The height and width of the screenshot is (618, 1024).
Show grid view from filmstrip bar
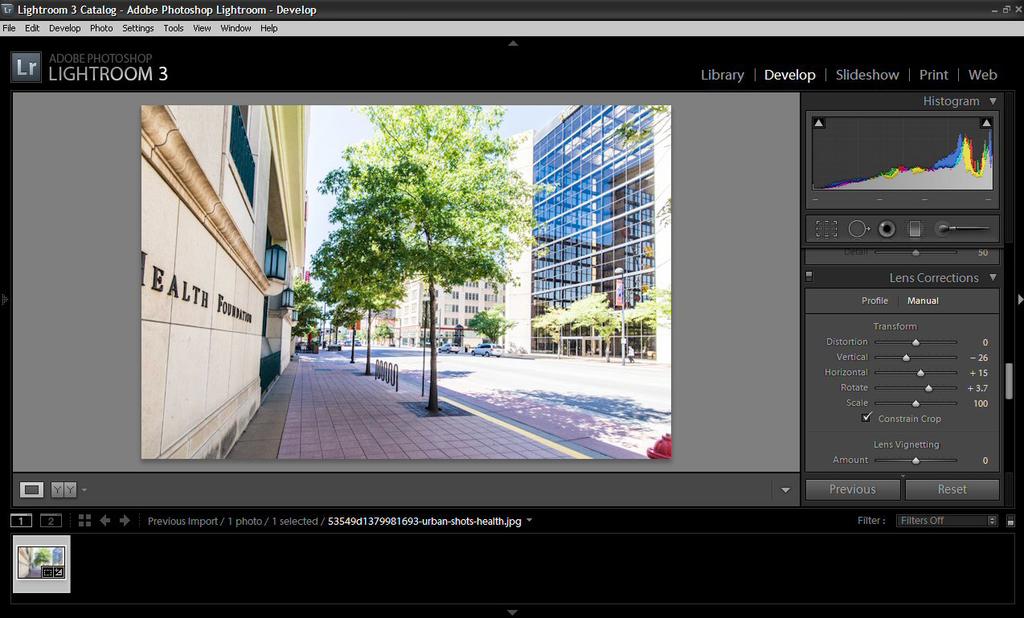(85, 520)
